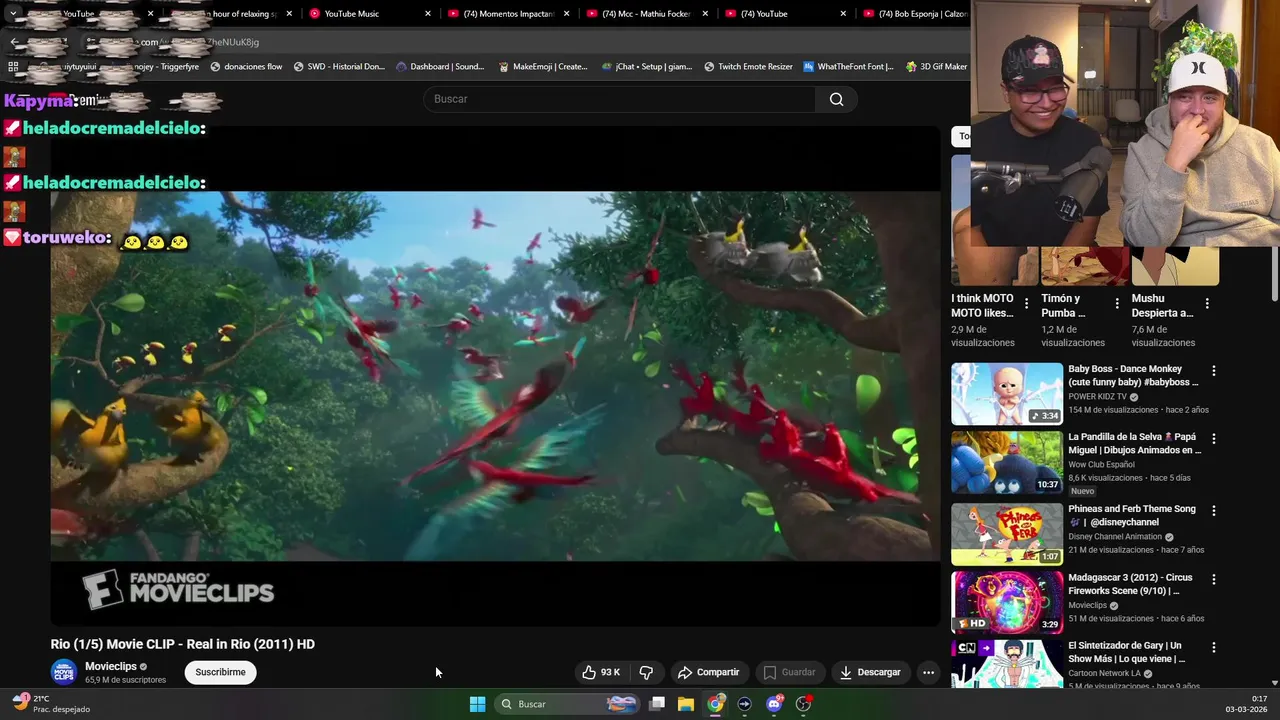Open El Sintetizador de Gary thumbnail
Screen dimensions: 1280x720
pos(1007,664)
